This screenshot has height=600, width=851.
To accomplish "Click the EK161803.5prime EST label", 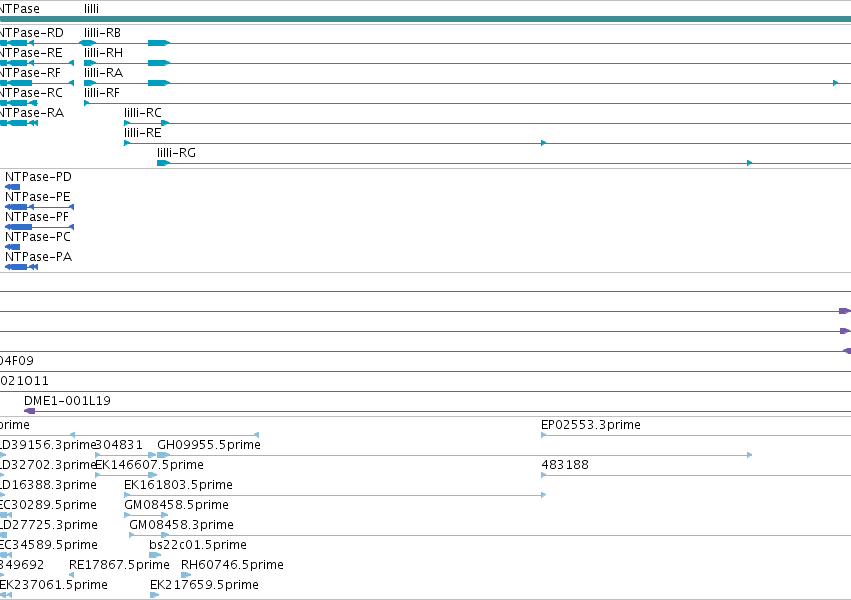I will [178, 485].
